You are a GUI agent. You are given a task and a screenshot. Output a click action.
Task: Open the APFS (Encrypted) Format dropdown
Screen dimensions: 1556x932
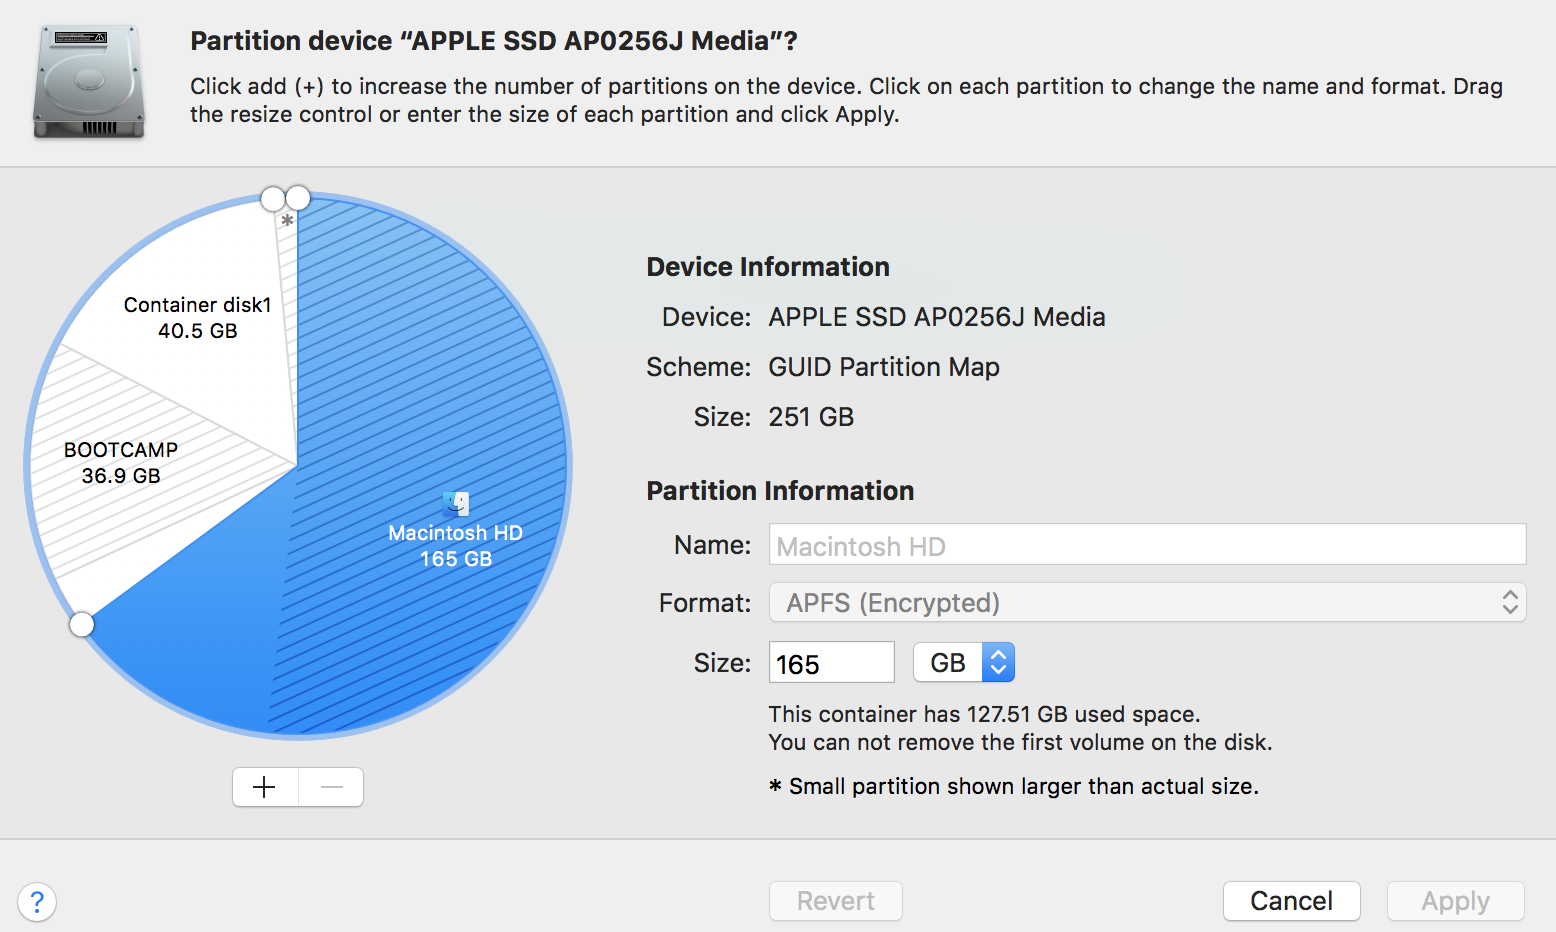point(1147,603)
